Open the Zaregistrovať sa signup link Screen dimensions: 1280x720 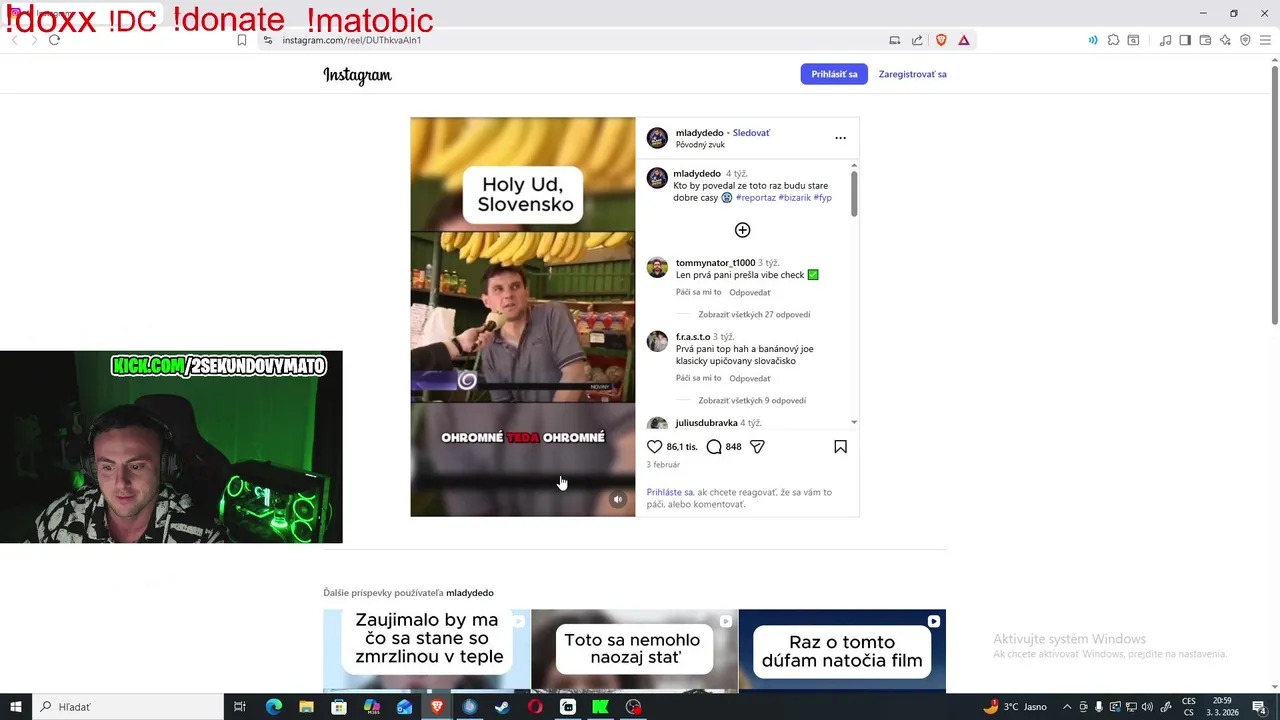pyautogui.click(x=912, y=74)
